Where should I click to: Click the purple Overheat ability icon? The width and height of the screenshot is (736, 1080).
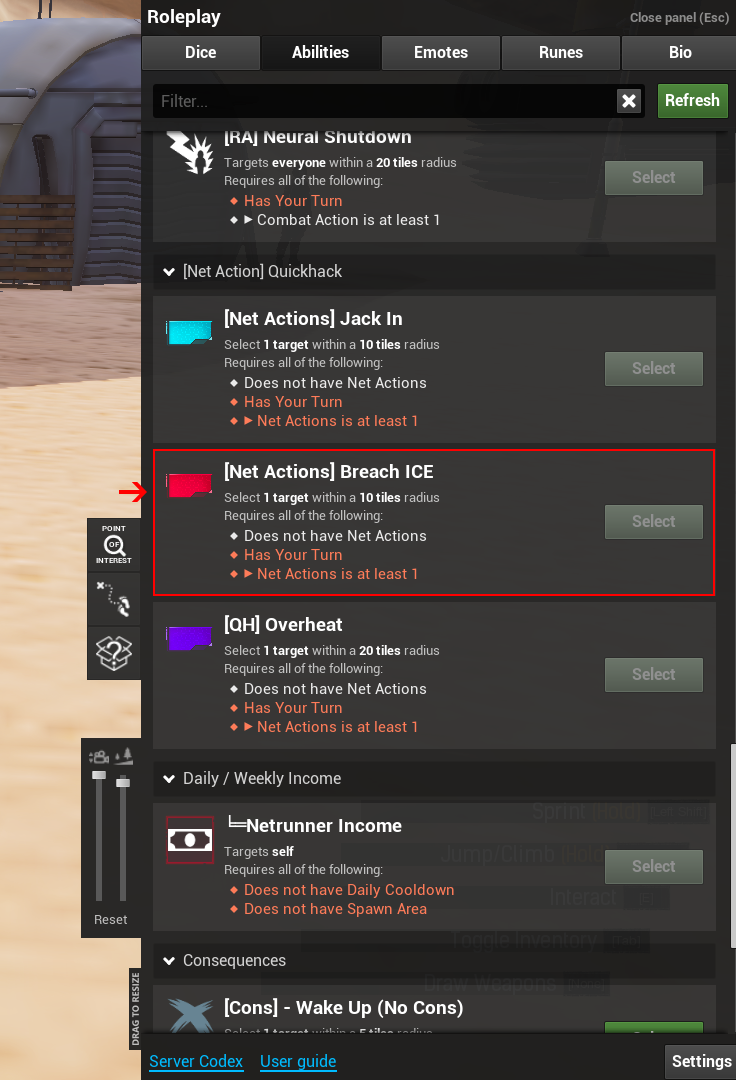[189, 638]
